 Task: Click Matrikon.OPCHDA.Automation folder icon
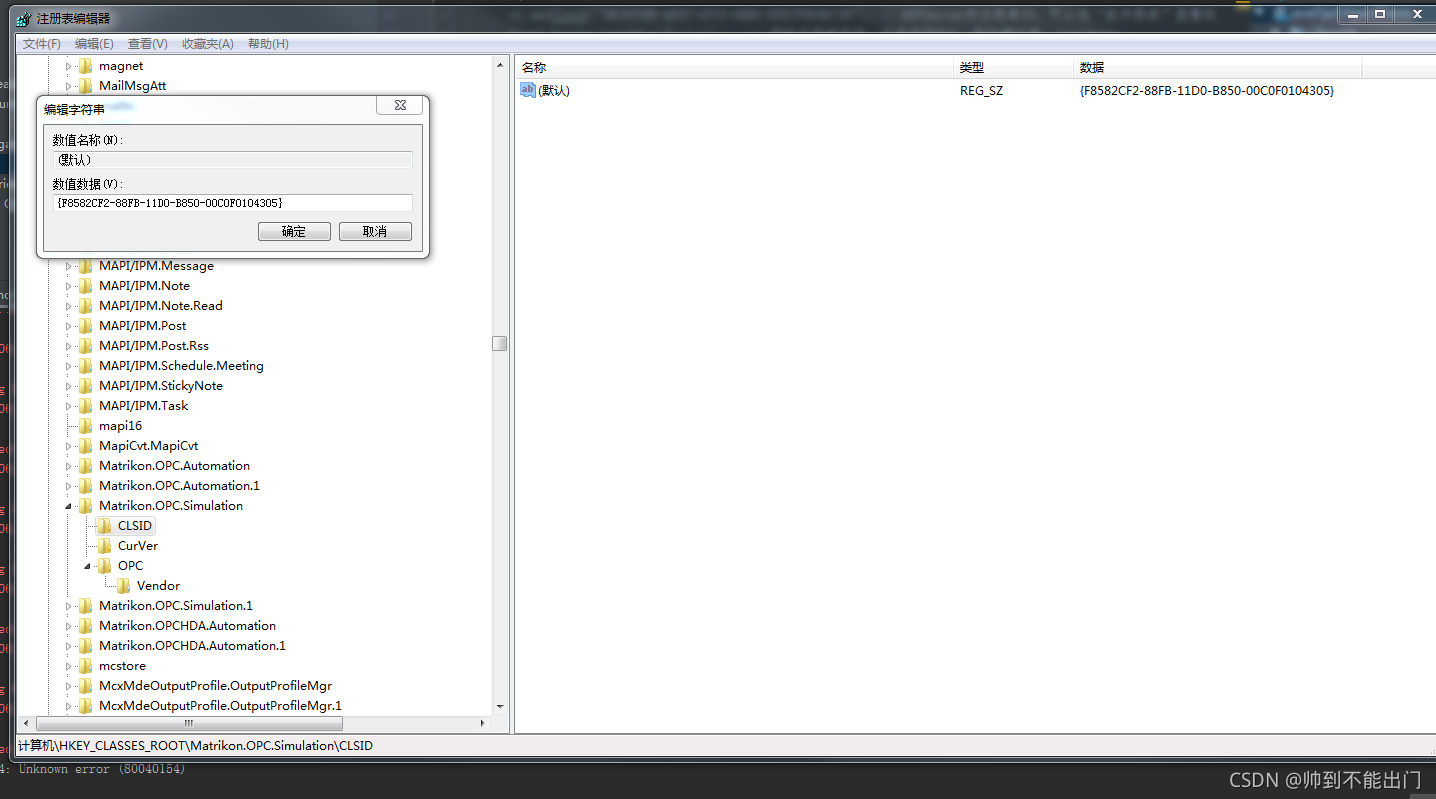[86, 626]
